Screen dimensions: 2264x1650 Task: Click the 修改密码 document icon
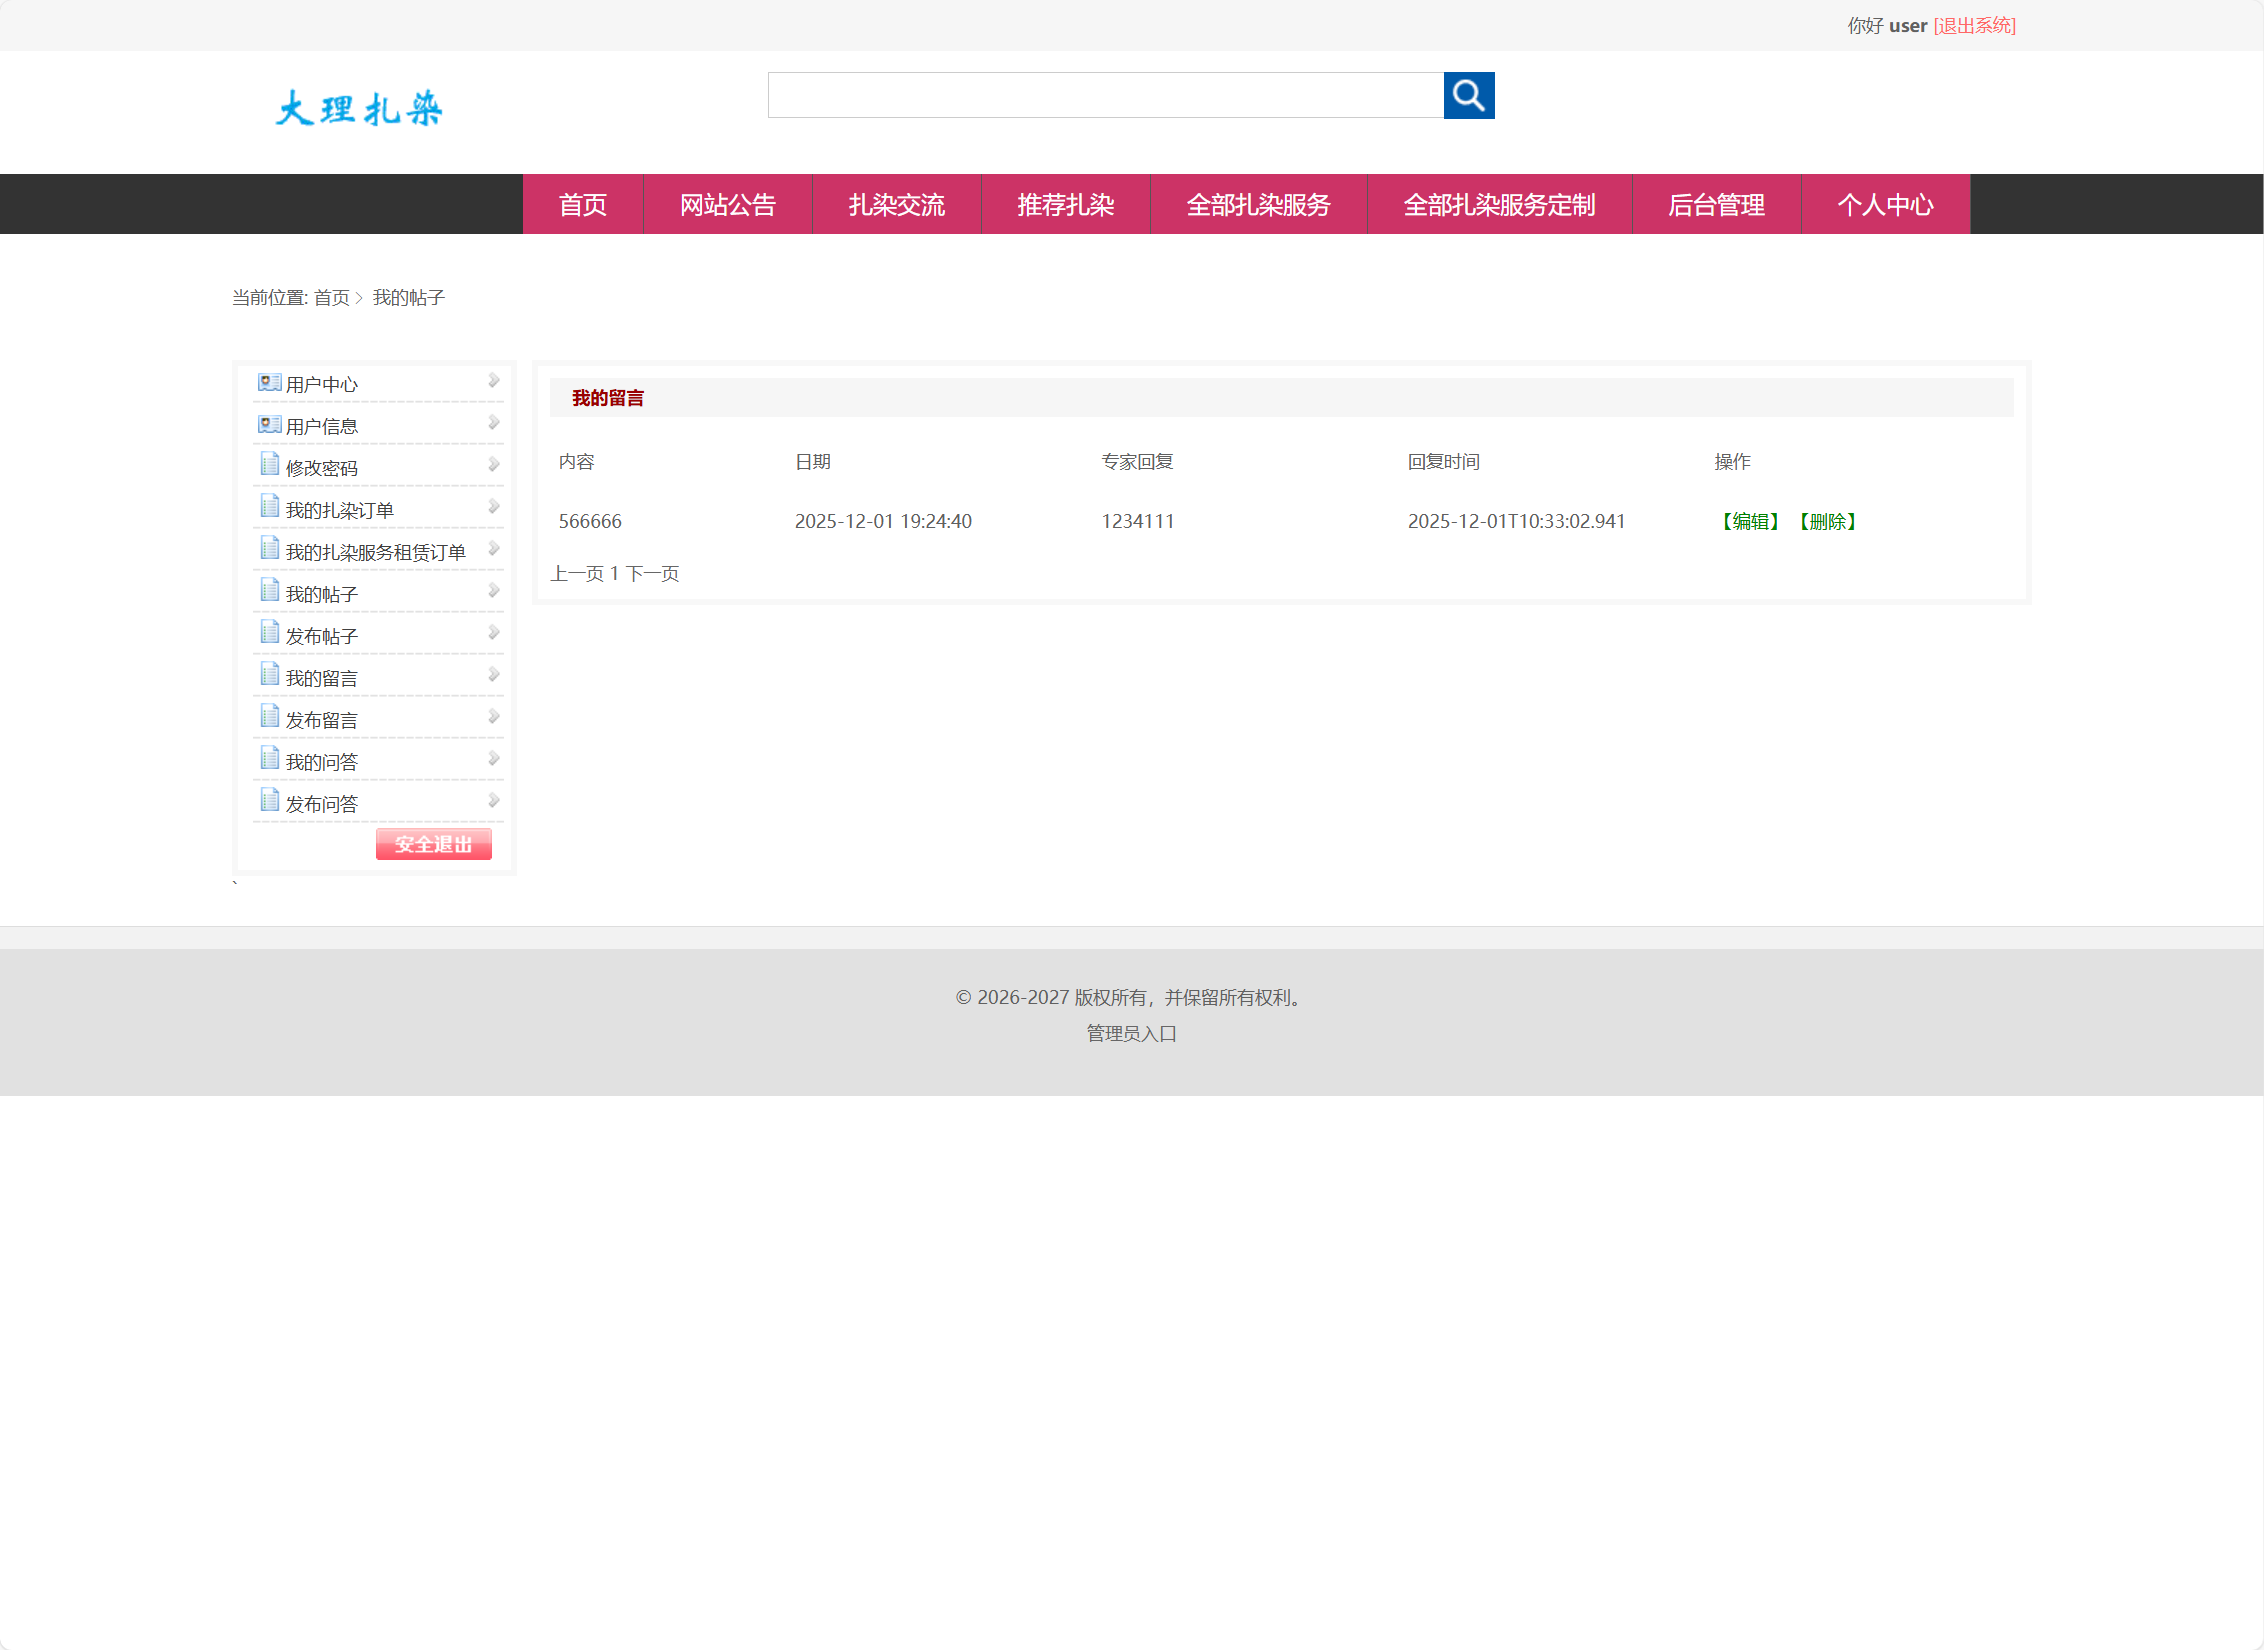pyautogui.click(x=269, y=464)
